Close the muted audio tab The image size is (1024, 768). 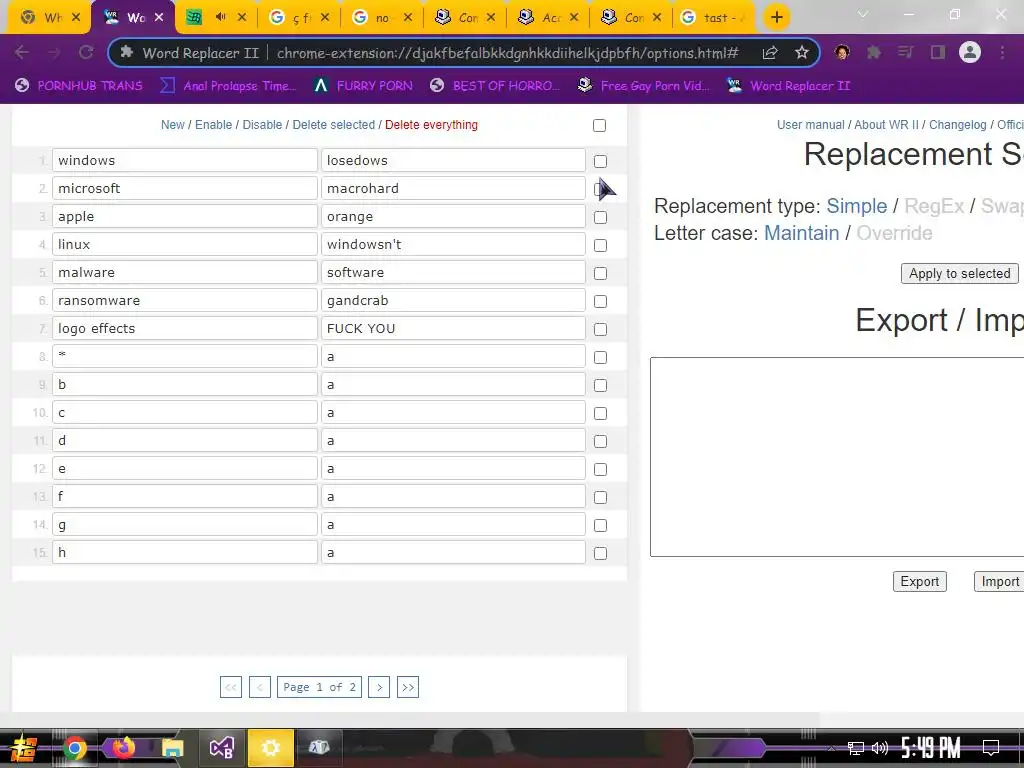tap(242, 18)
